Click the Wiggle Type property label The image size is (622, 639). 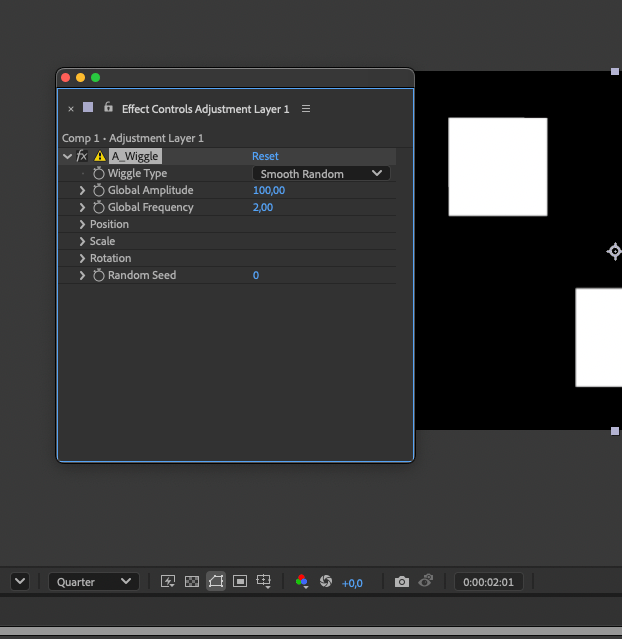[137, 173]
